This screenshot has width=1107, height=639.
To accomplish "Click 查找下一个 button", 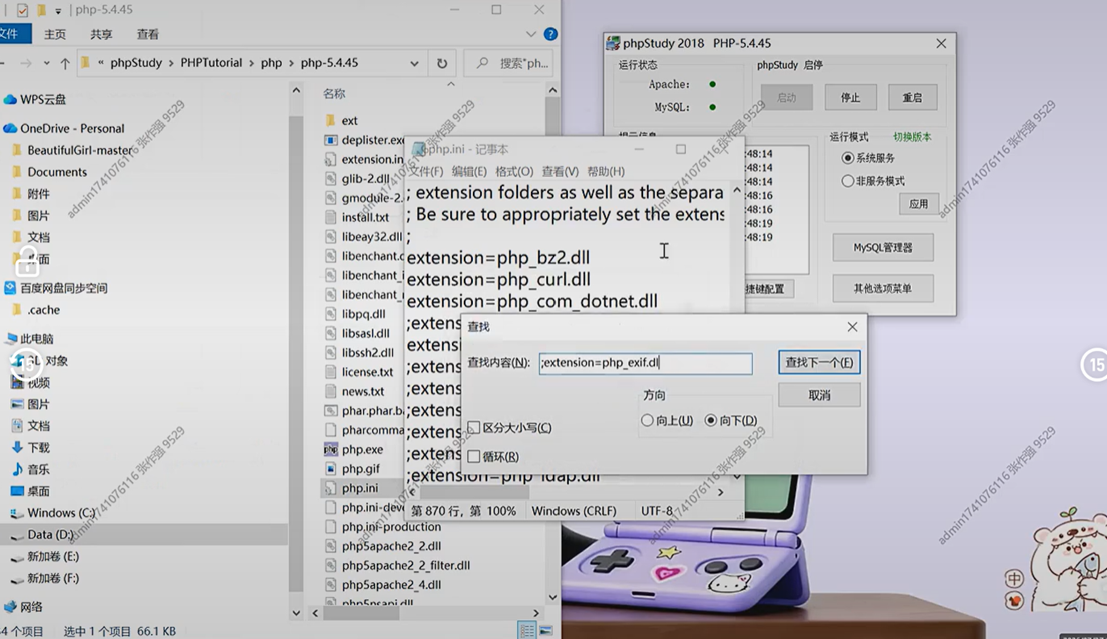I will pyautogui.click(x=819, y=362).
